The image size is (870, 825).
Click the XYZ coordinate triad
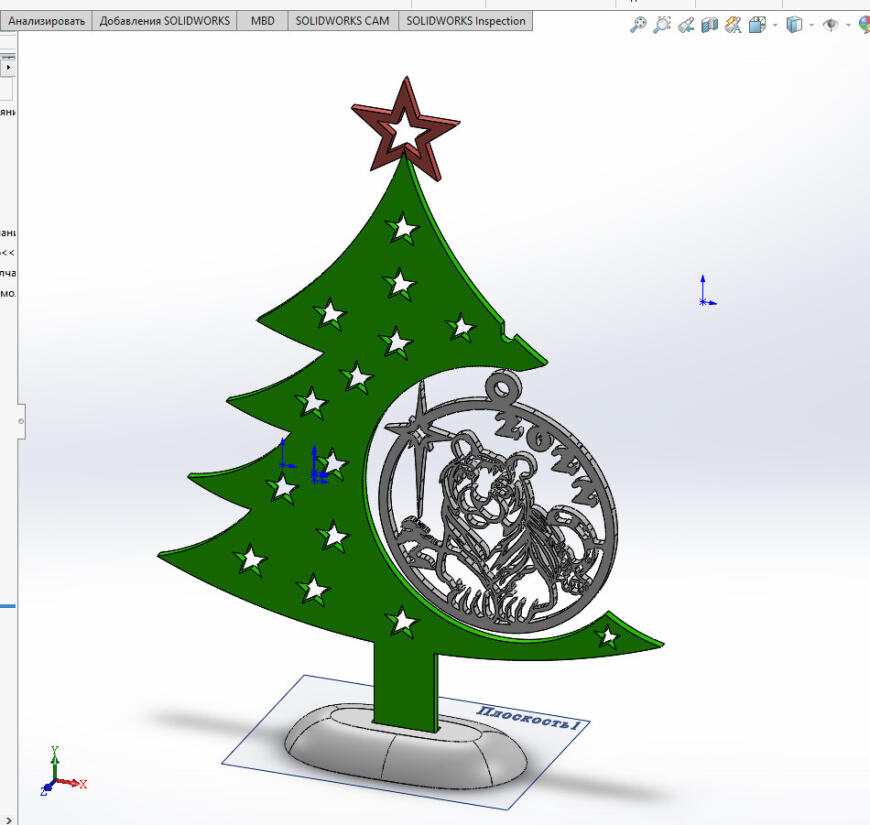(x=62, y=773)
